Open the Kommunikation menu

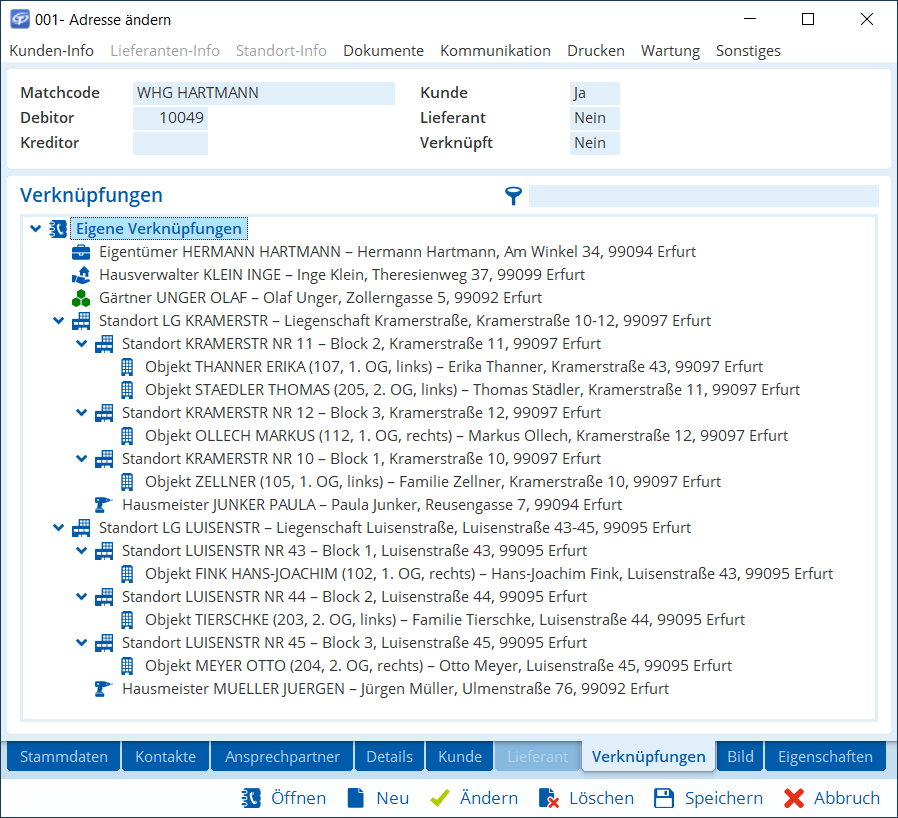point(495,50)
